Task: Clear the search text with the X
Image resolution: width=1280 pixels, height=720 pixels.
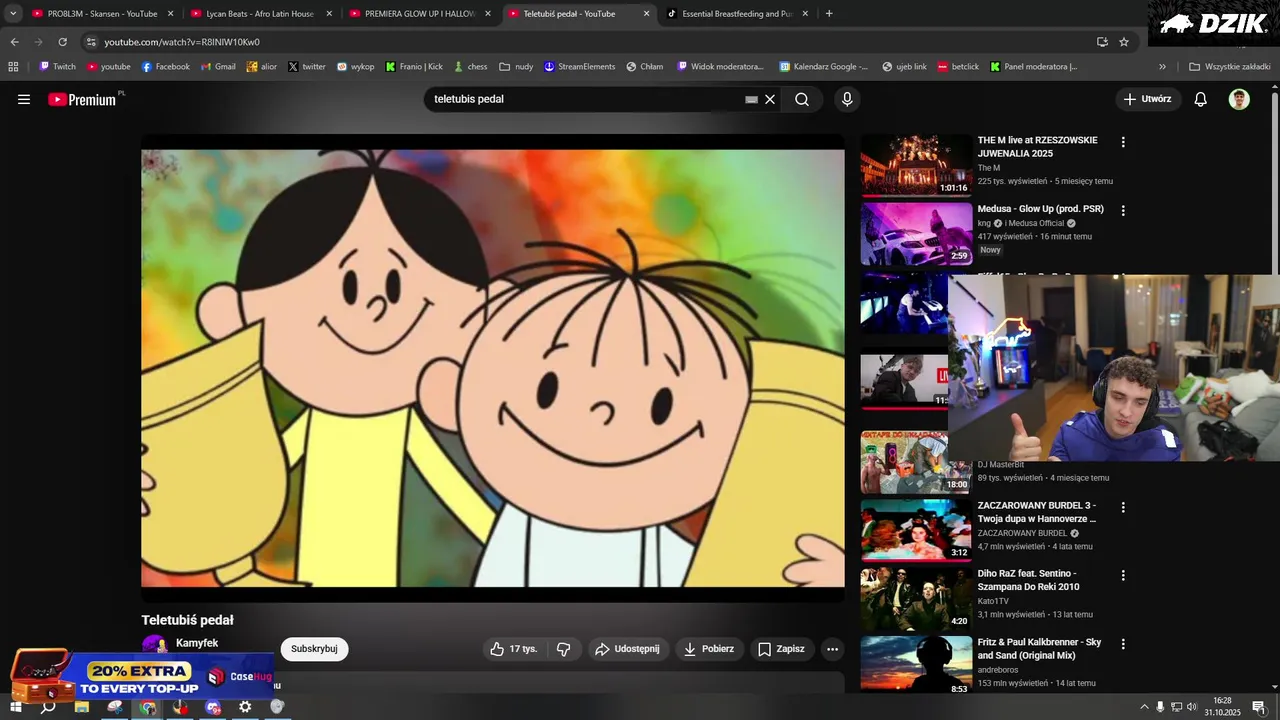Action: (770, 99)
